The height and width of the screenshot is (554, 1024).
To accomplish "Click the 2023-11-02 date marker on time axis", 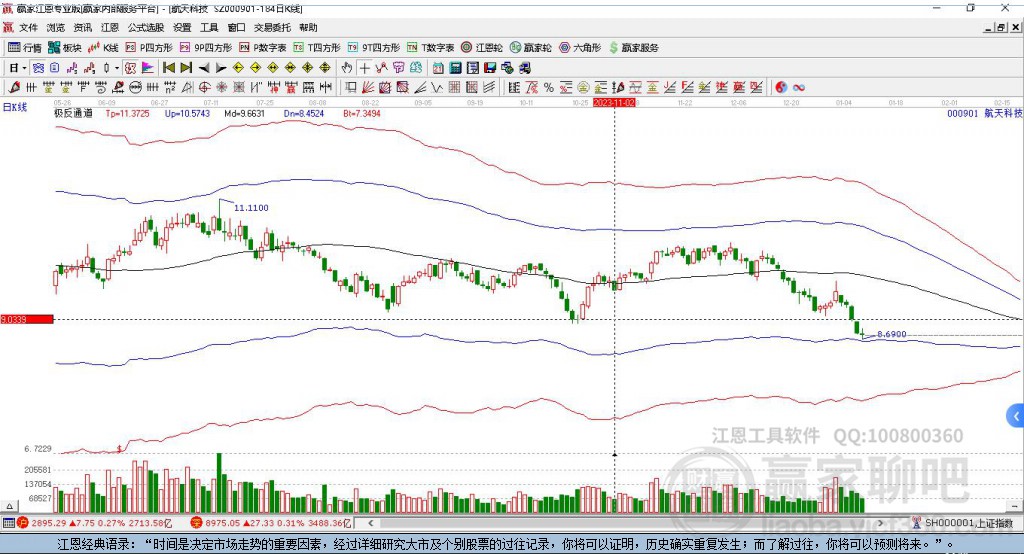I will 614,103.
